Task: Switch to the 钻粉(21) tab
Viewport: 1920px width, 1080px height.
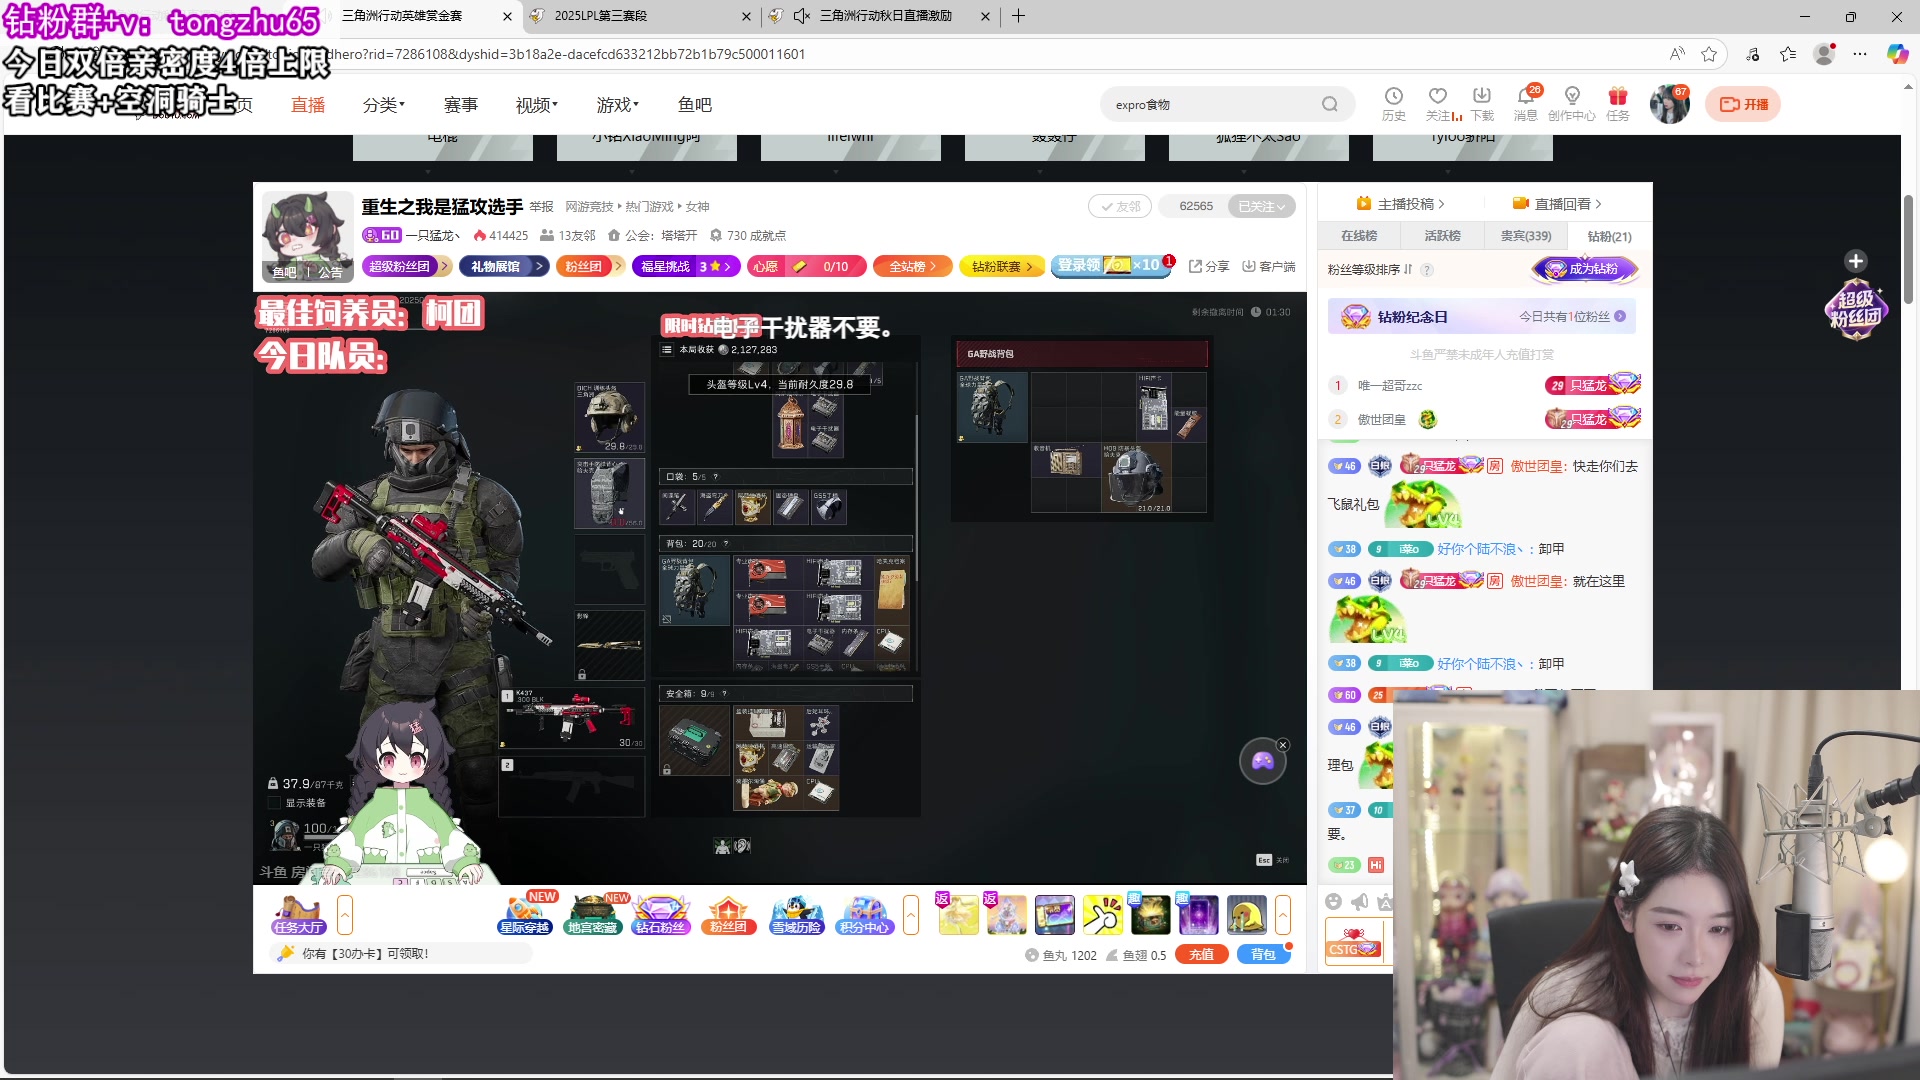Action: (x=1609, y=236)
